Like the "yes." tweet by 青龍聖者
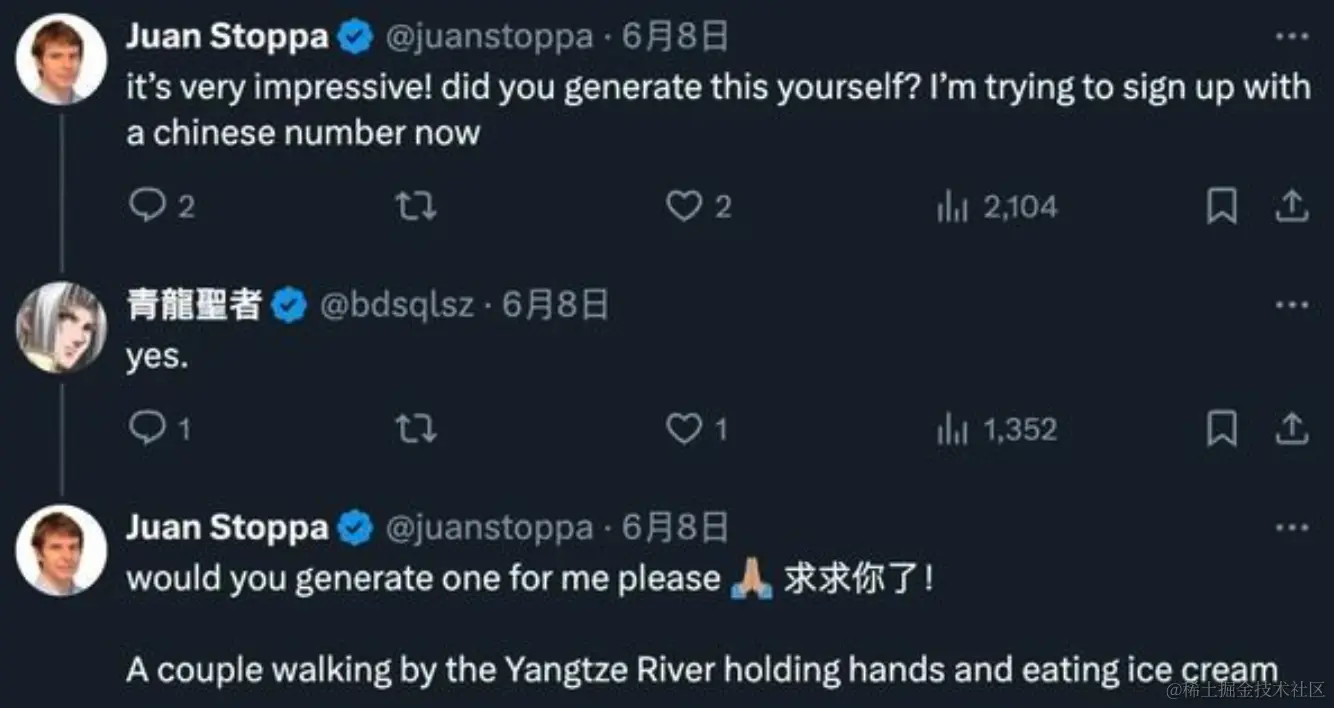The width and height of the screenshot is (1334, 708). (686, 430)
